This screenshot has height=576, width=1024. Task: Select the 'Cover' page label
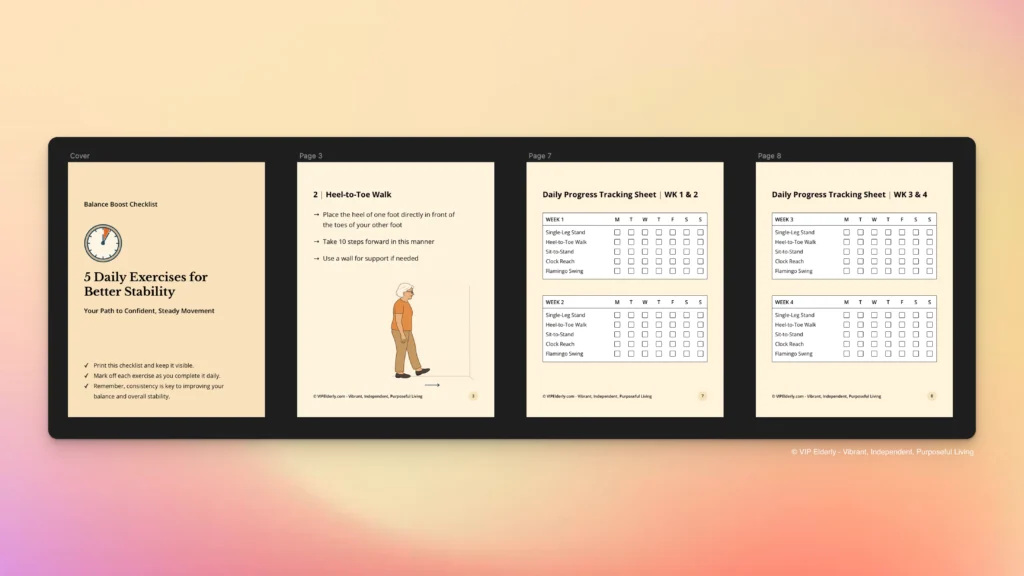point(80,156)
